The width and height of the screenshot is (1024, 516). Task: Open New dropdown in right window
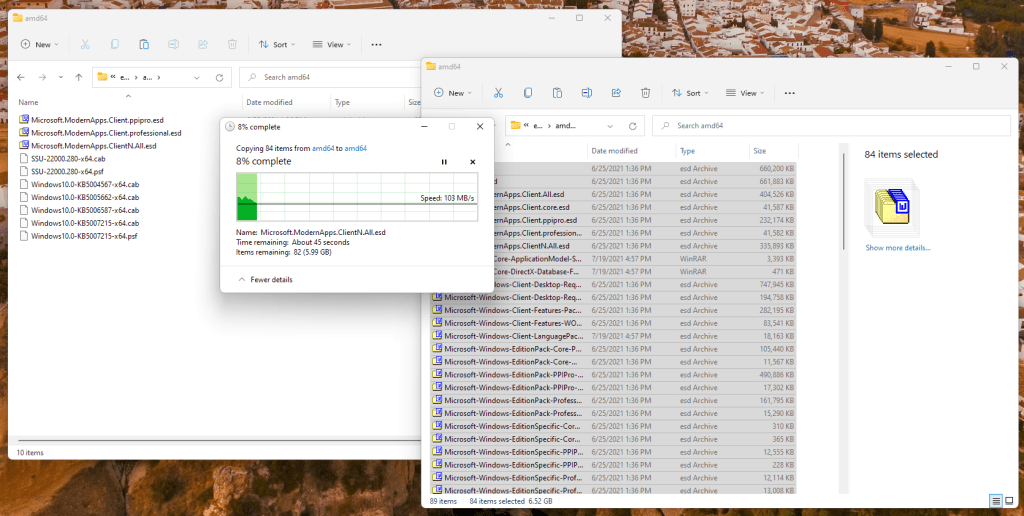click(x=453, y=93)
